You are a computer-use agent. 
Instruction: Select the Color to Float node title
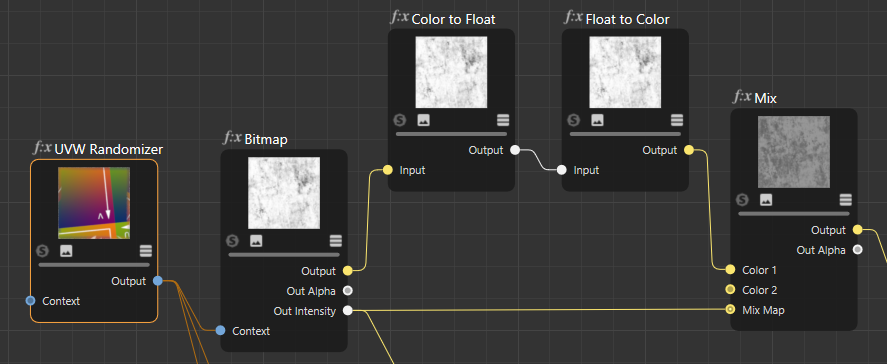(x=454, y=19)
